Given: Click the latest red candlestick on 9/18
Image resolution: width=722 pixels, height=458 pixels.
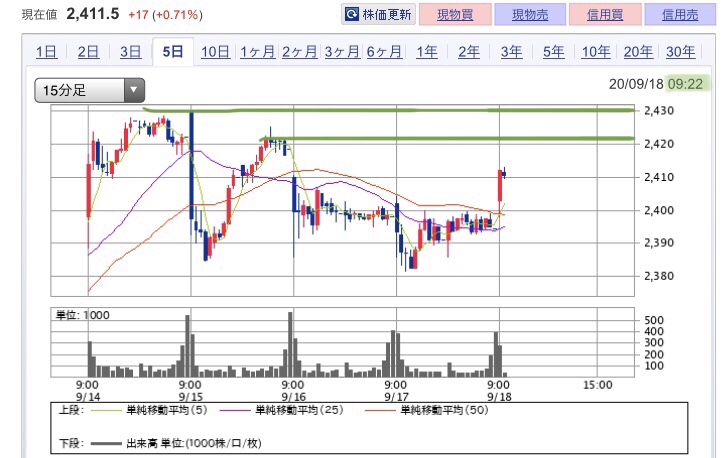Looking at the screenshot, I should click(x=500, y=186).
